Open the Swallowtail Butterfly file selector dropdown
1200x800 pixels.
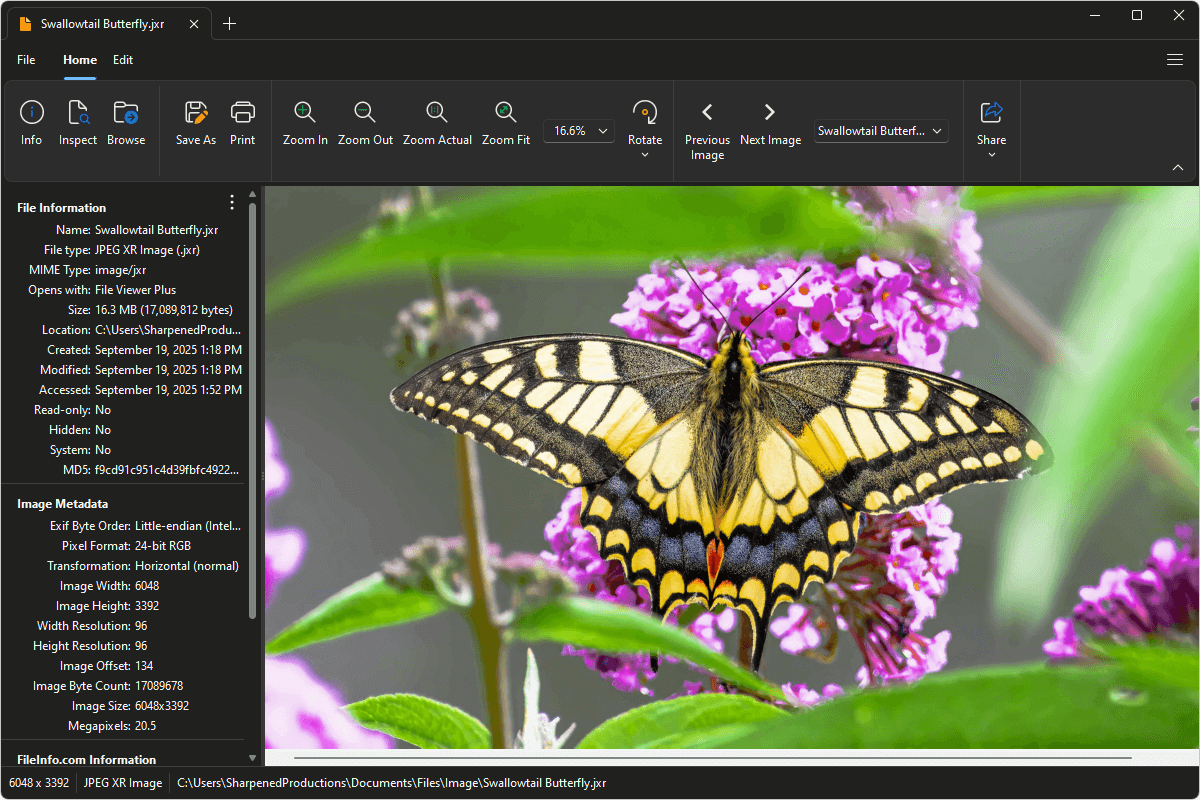tap(880, 131)
